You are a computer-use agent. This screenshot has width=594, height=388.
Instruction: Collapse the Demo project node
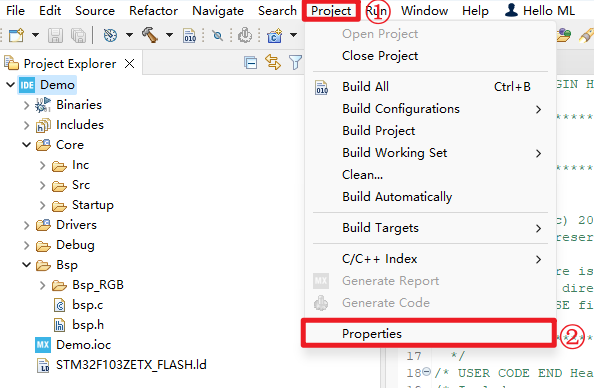tap(10, 84)
